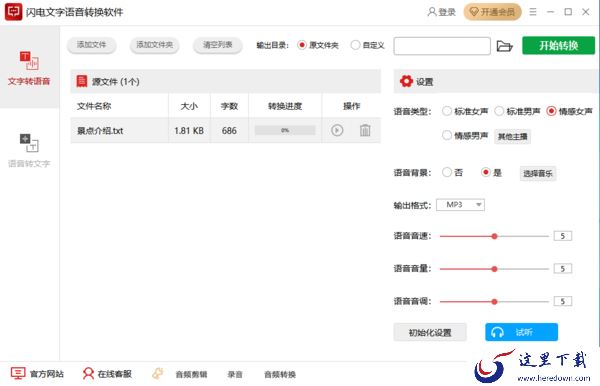Click the 1.81 KB size cell
This screenshot has width=600, height=386.
pyautogui.click(x=189, y=131)
